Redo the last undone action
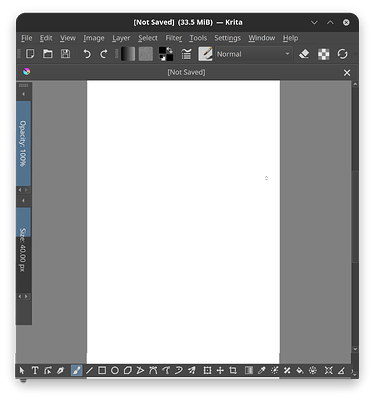375x400 pixels. (104, 54)
